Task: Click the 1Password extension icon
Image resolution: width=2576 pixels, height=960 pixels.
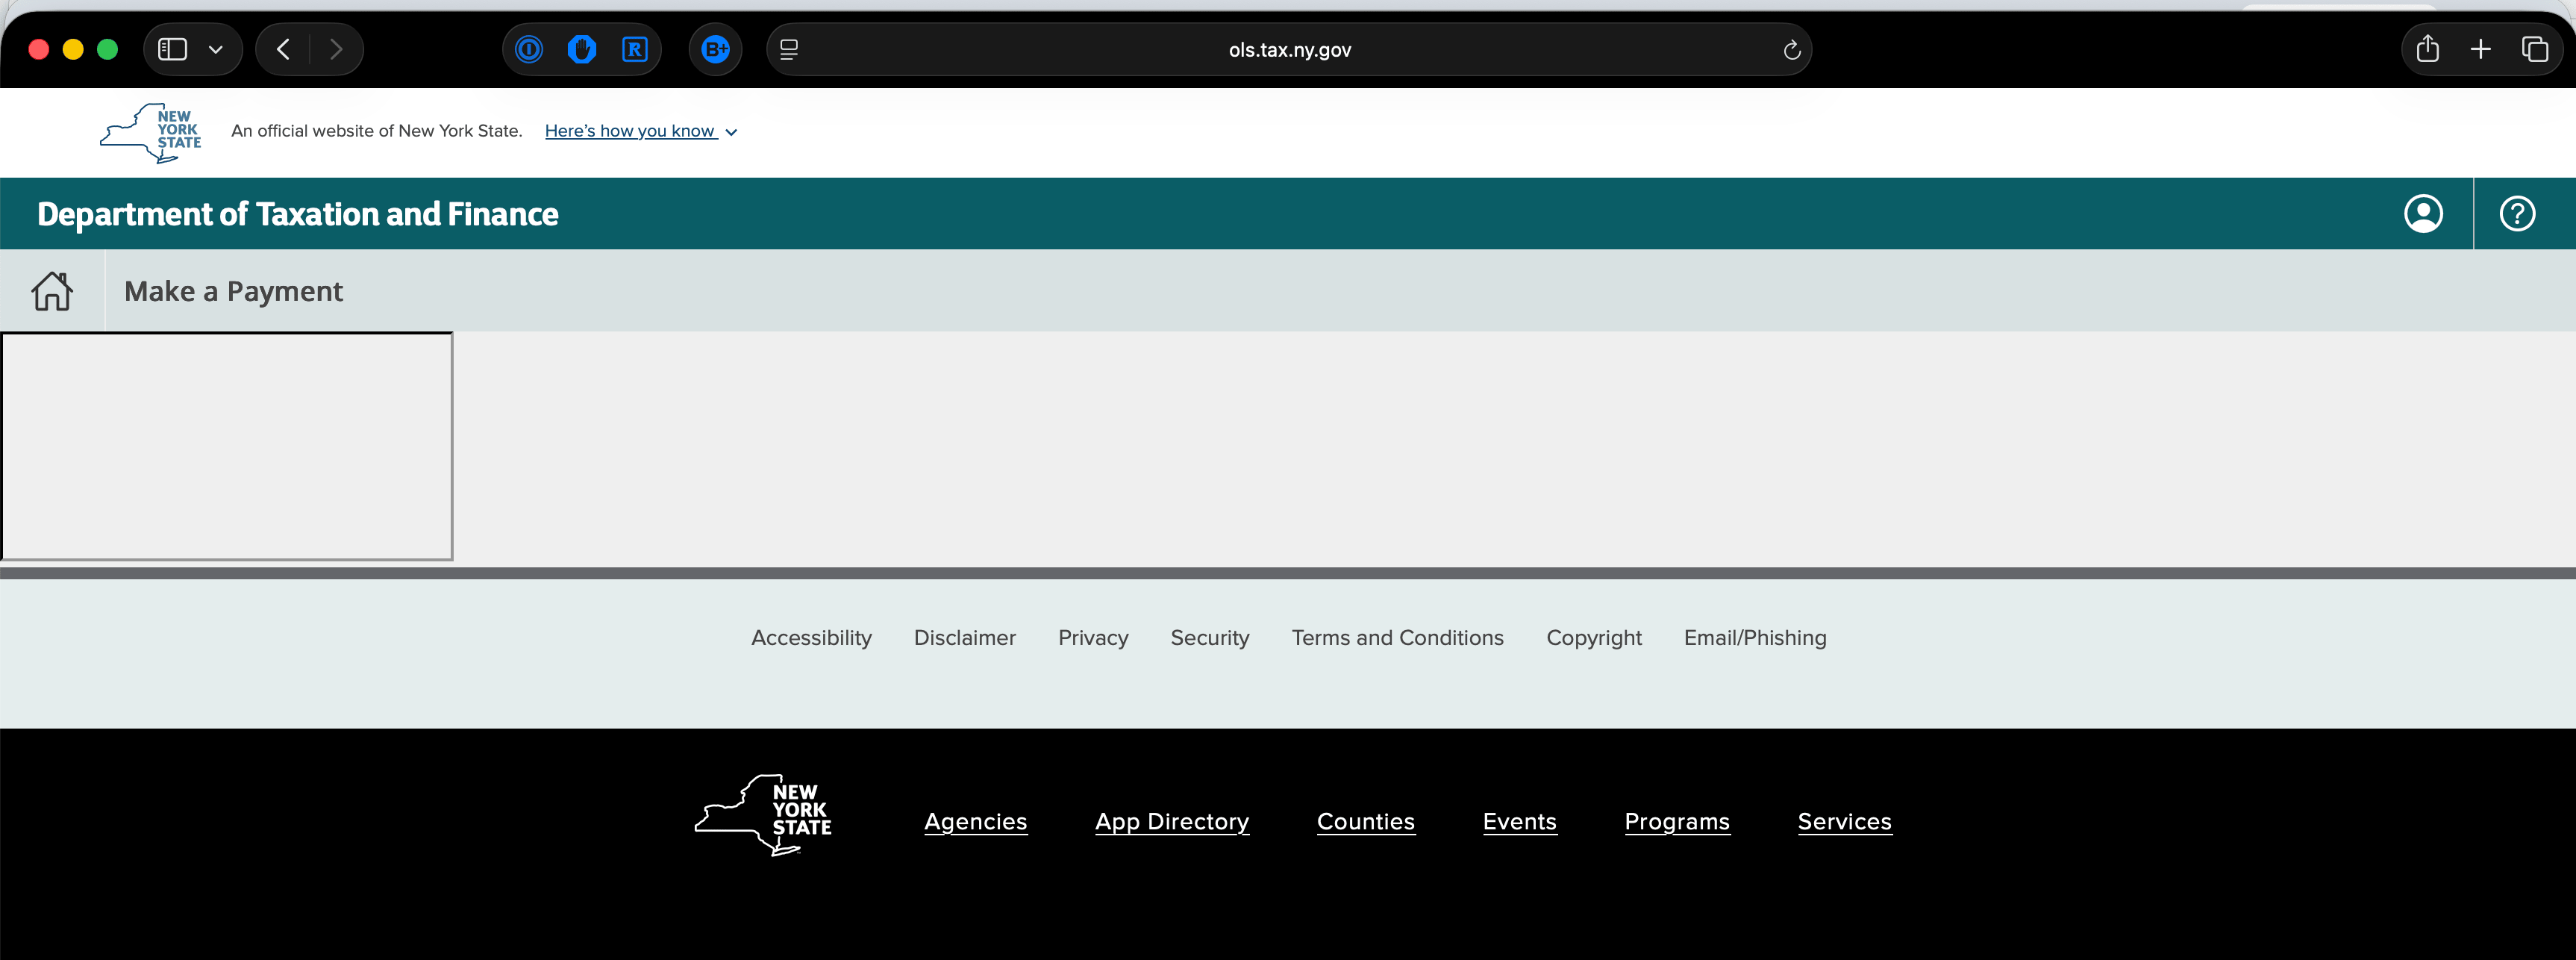Action: [x=529, y=49]
